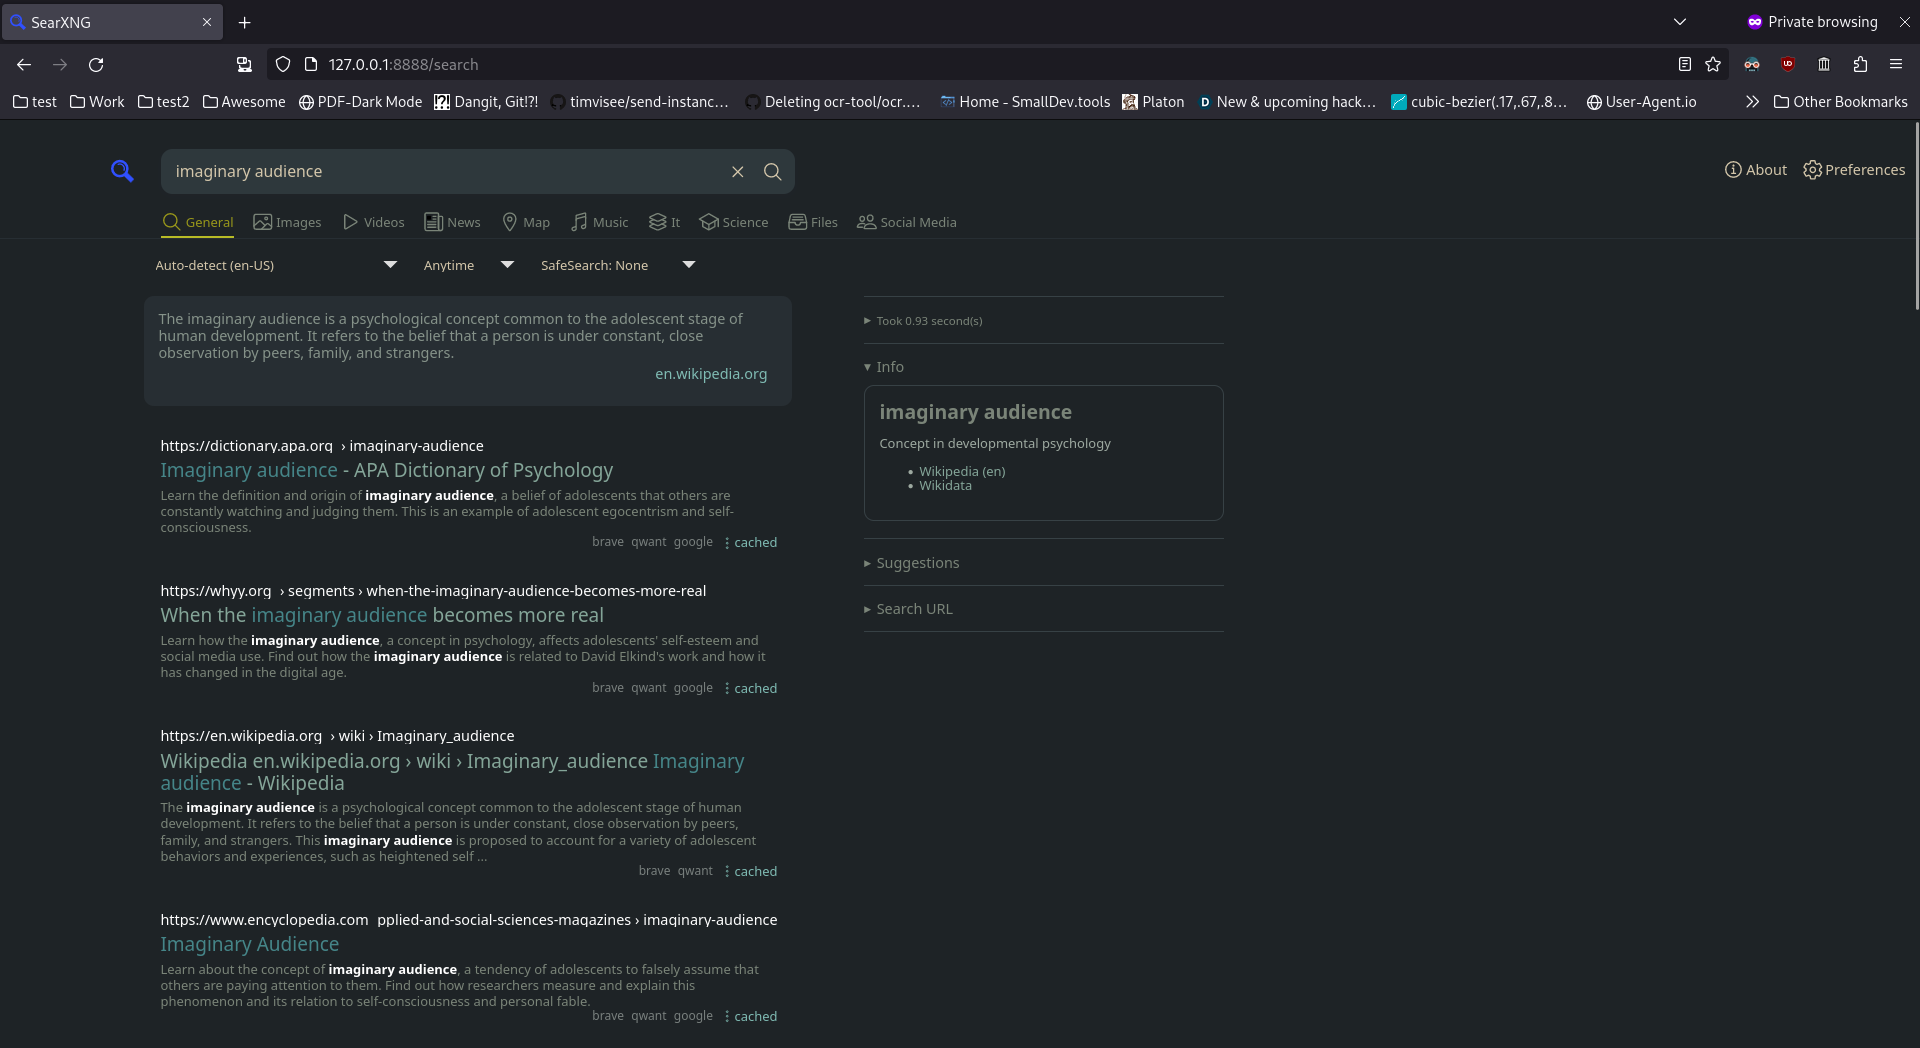Go forward in browser history
This screenshot has width=1920, height=1048.
(x=60, y=64)
